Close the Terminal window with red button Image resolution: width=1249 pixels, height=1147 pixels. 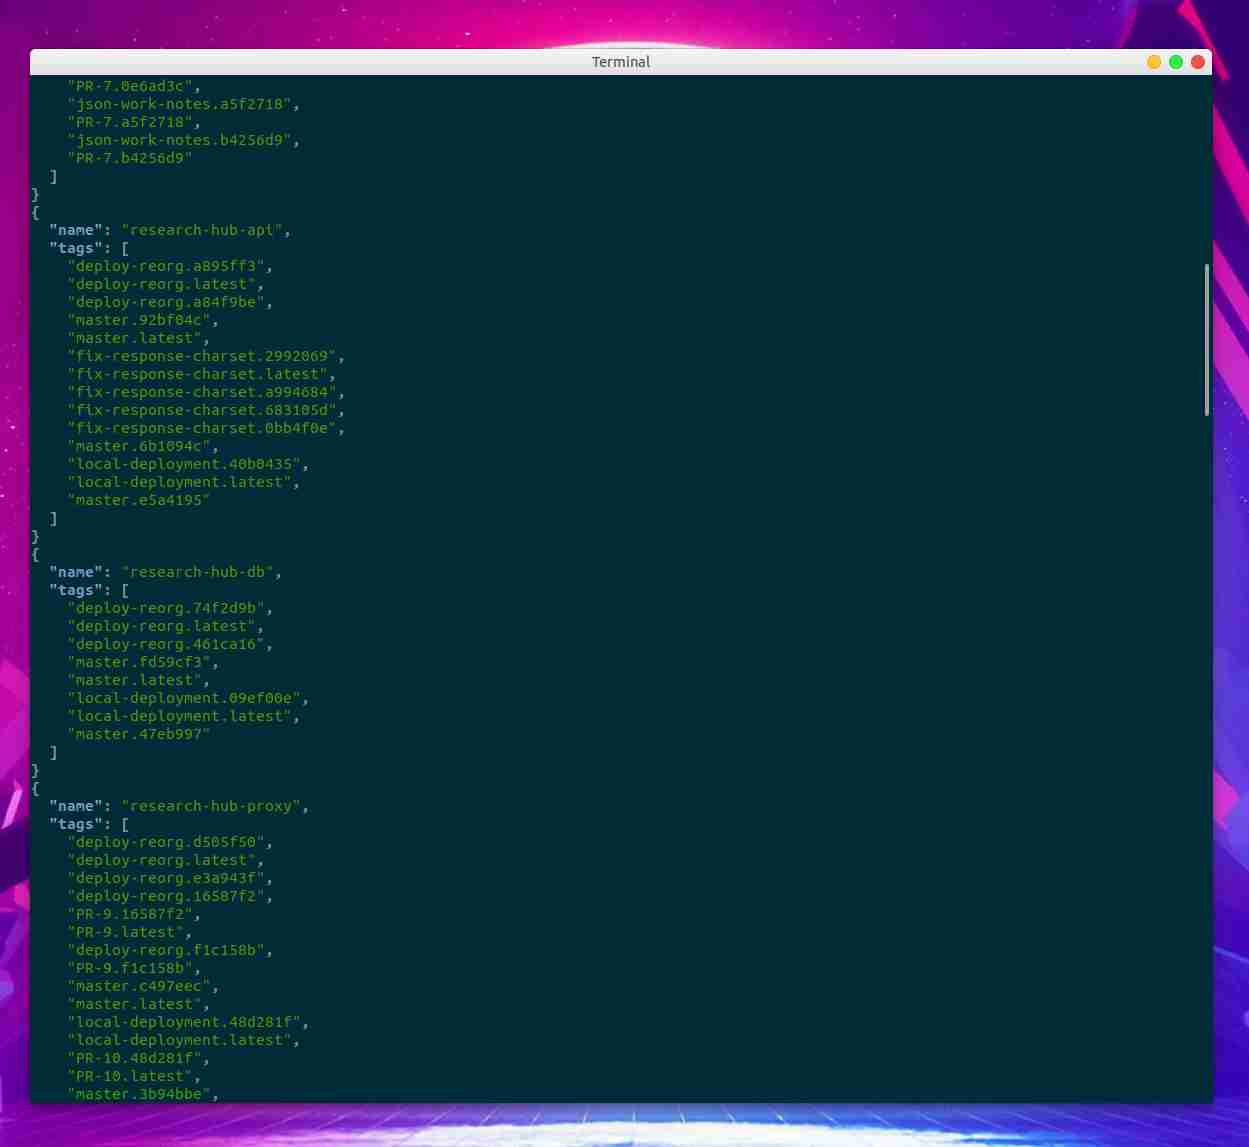(x=1197, y=62)
